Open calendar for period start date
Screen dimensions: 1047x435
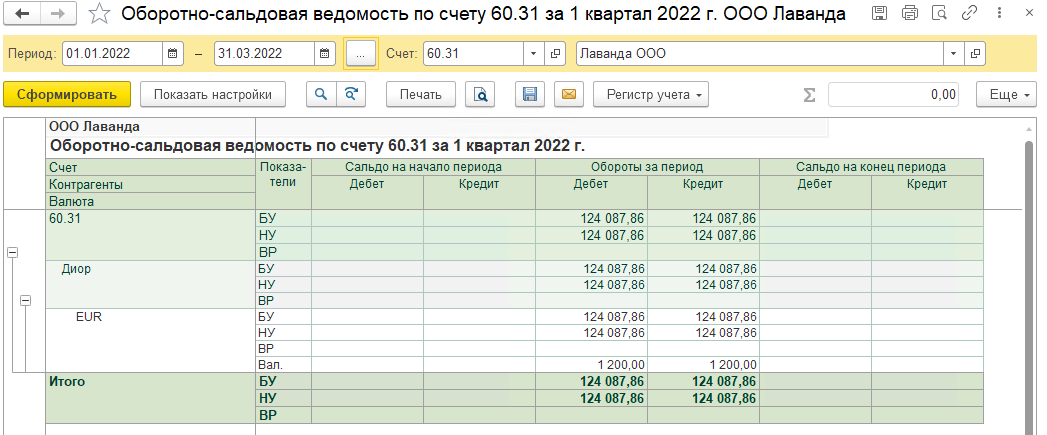tap(172, 53)
